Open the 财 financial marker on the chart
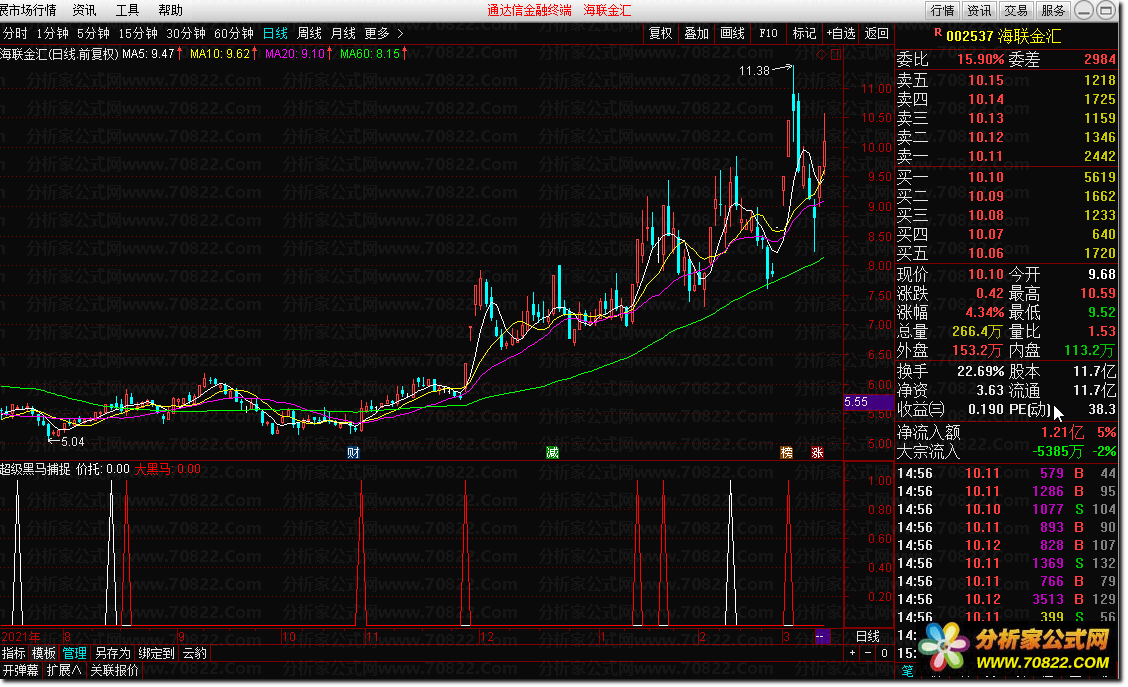 click(x=353, y=452)
